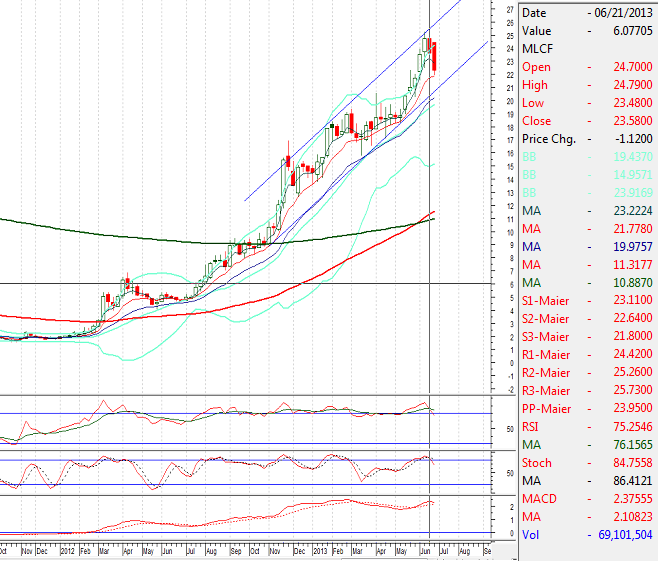Click the Value row showing 6.07705

[x=587, y=31]
